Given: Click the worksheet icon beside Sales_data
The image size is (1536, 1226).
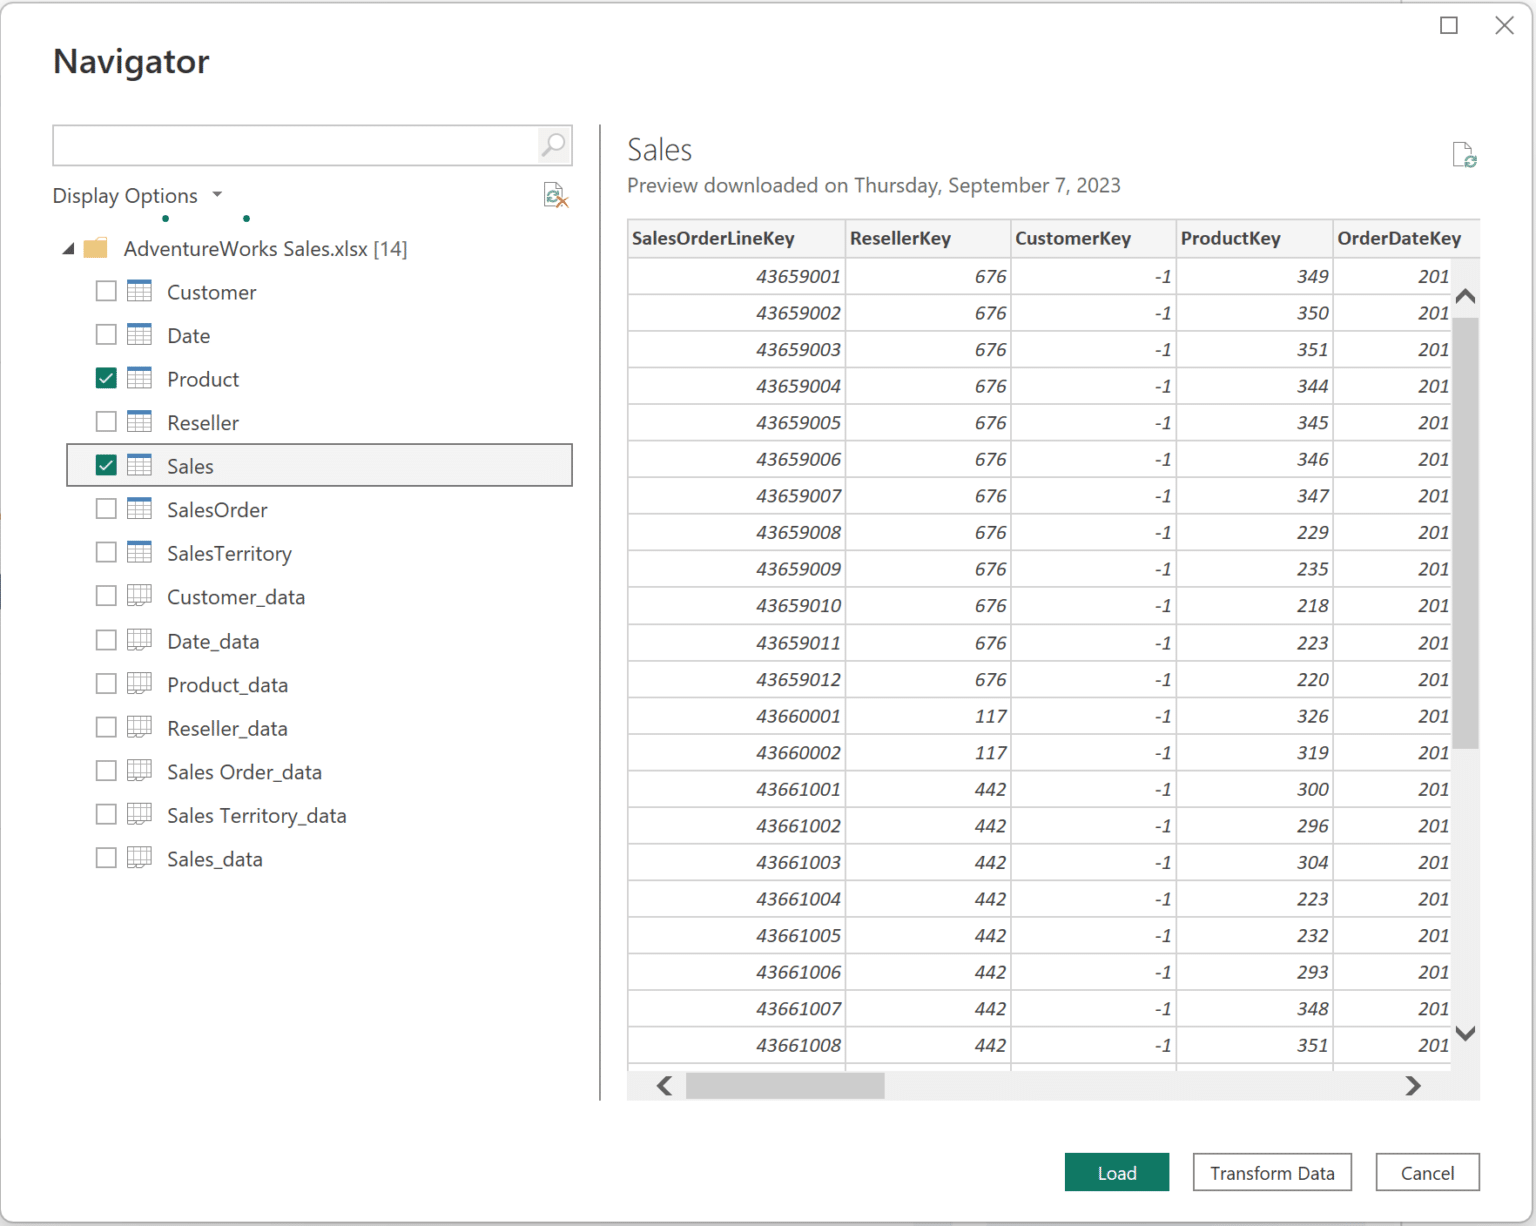Looking at the screenshot, I should point(138,858).
